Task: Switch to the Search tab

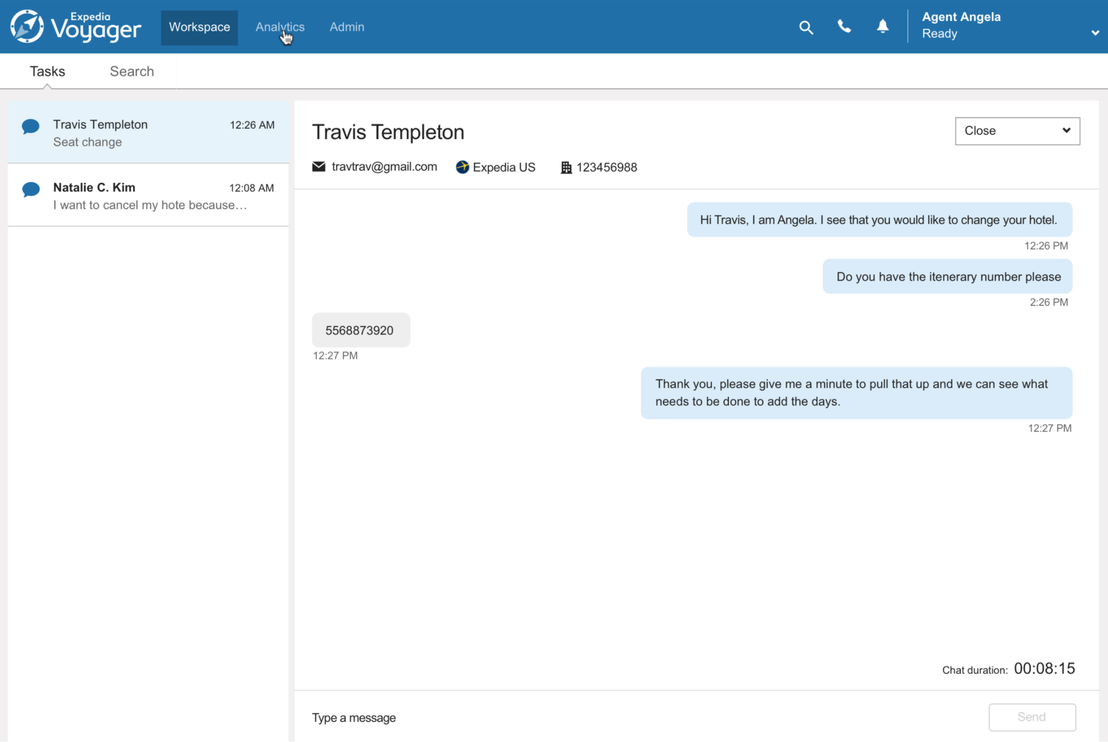Action: [132, 72]
